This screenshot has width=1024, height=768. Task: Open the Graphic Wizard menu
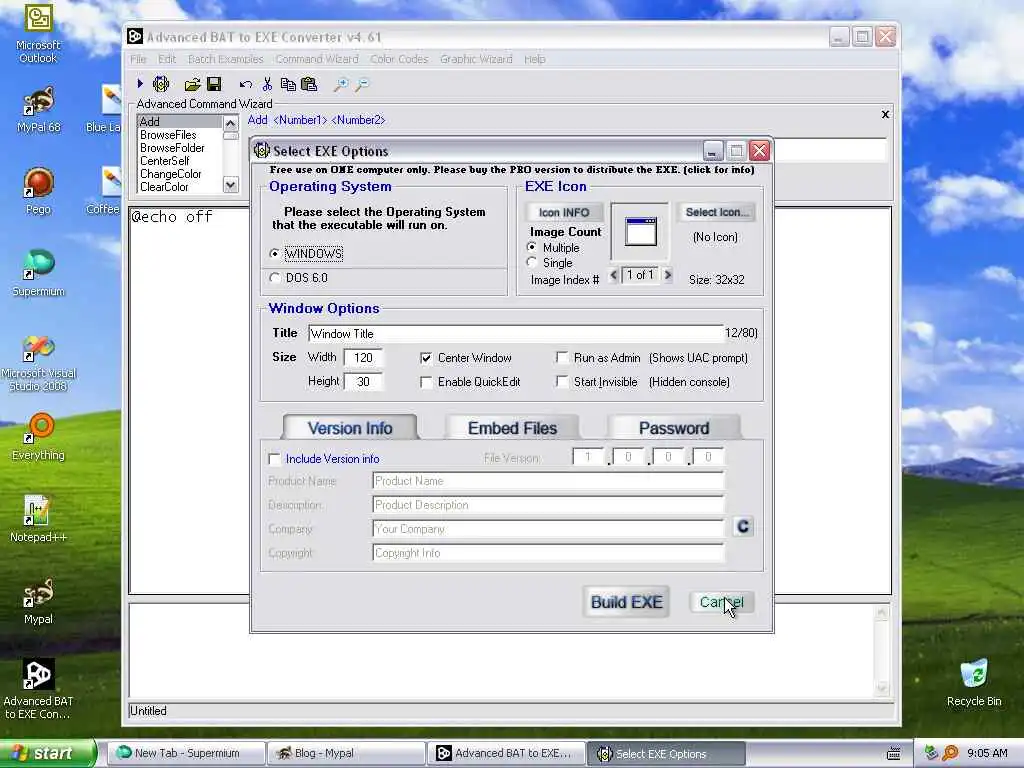click(476, 59)
